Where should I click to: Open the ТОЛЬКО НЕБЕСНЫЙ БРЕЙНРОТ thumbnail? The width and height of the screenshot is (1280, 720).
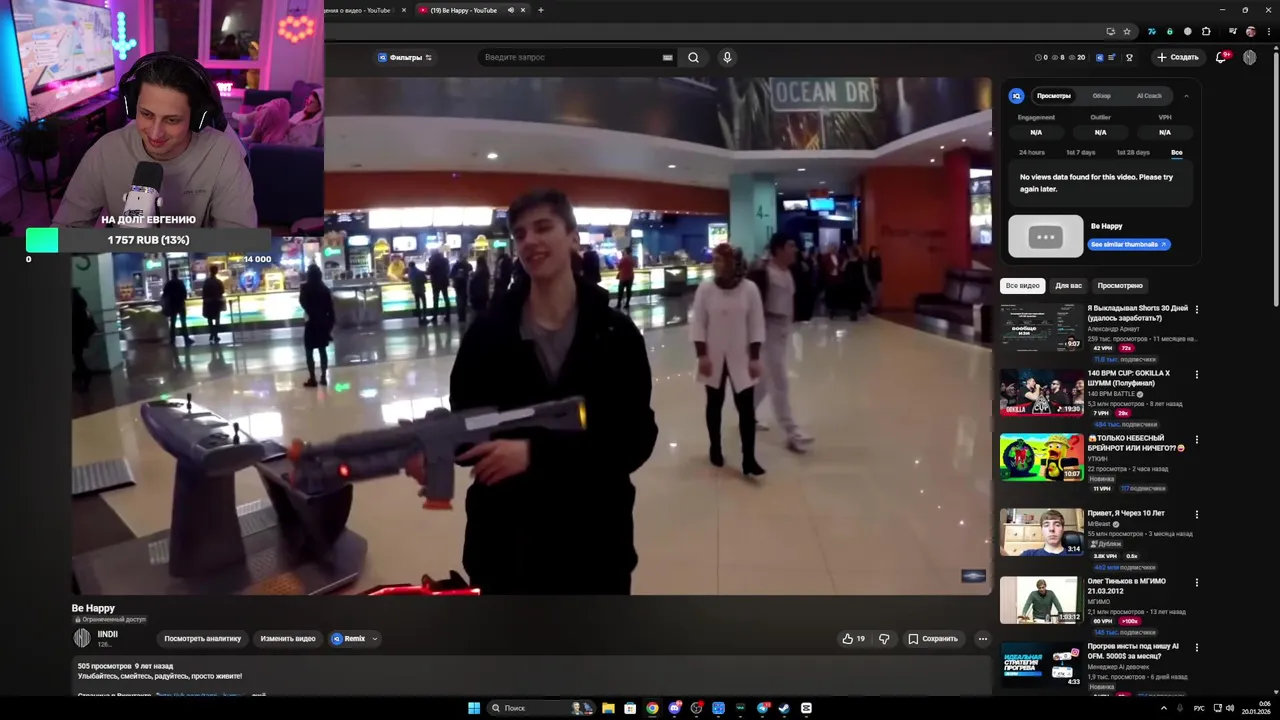pos(1042,457)
